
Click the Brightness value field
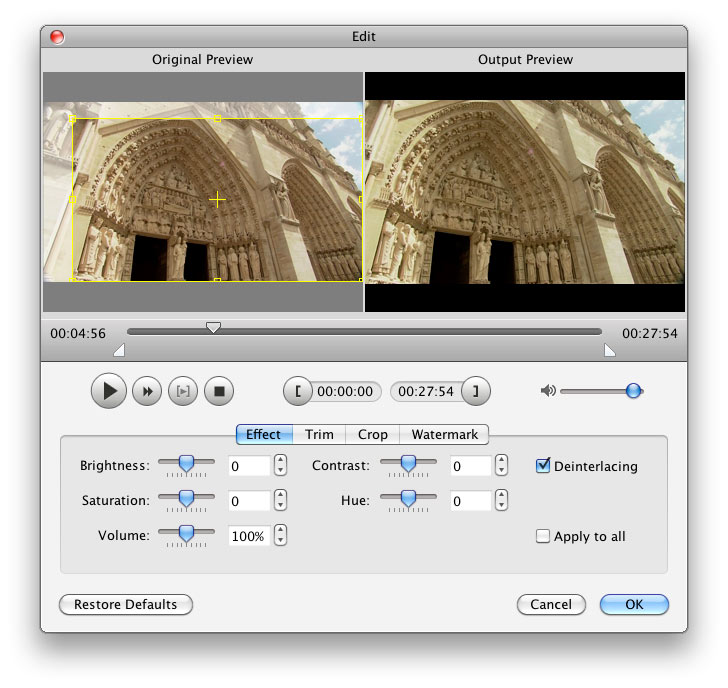click(249, 466)
